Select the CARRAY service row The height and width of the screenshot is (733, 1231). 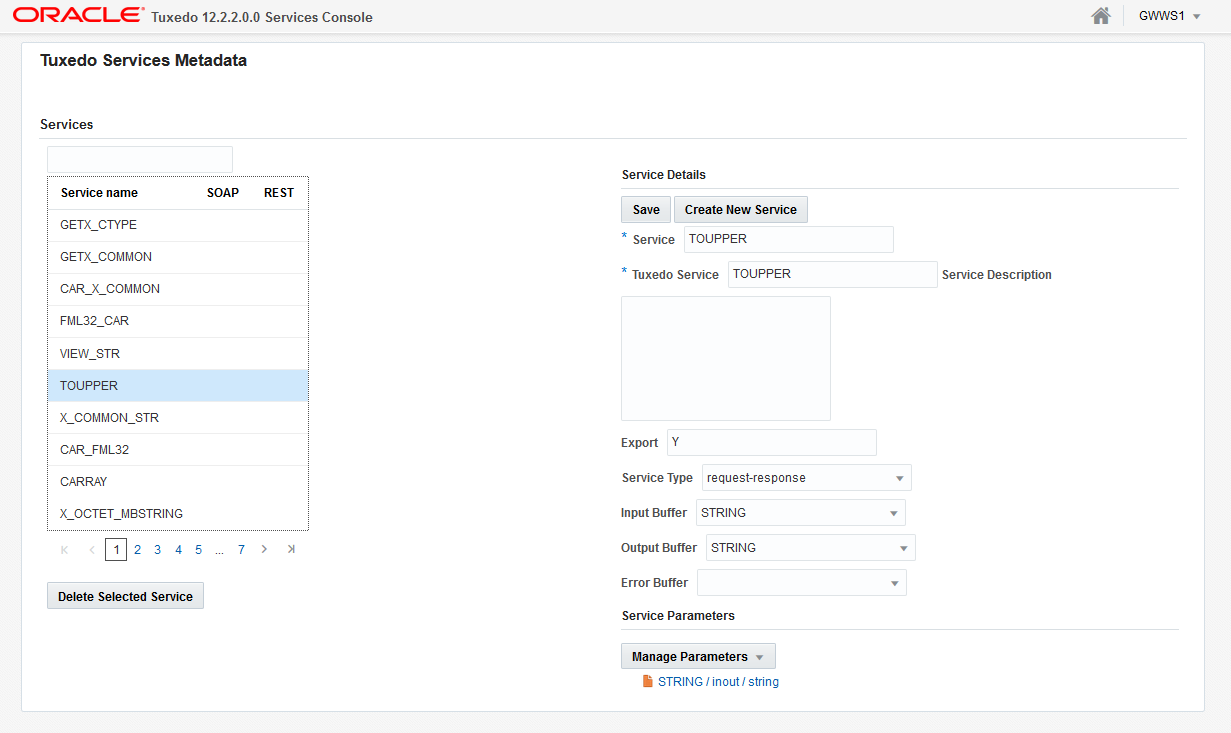pos(178,482)
